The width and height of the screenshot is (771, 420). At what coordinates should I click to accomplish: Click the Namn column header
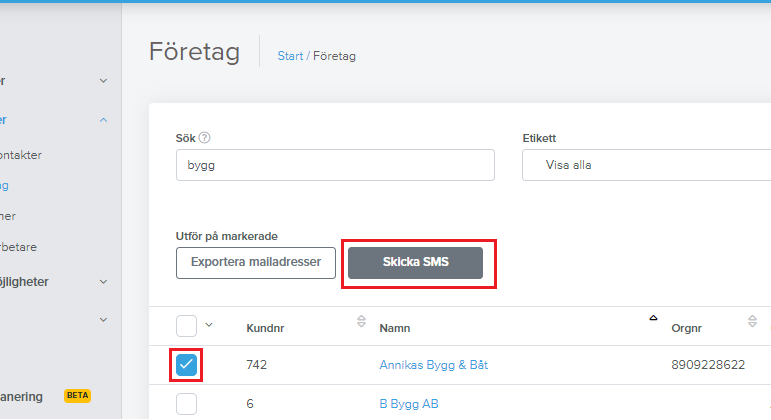[395, 328]
